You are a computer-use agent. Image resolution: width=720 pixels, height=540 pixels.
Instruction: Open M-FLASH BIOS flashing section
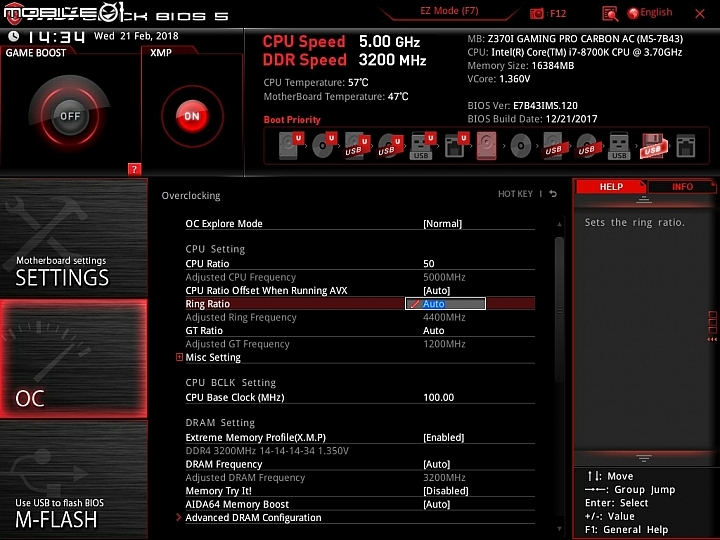[73, 480]
